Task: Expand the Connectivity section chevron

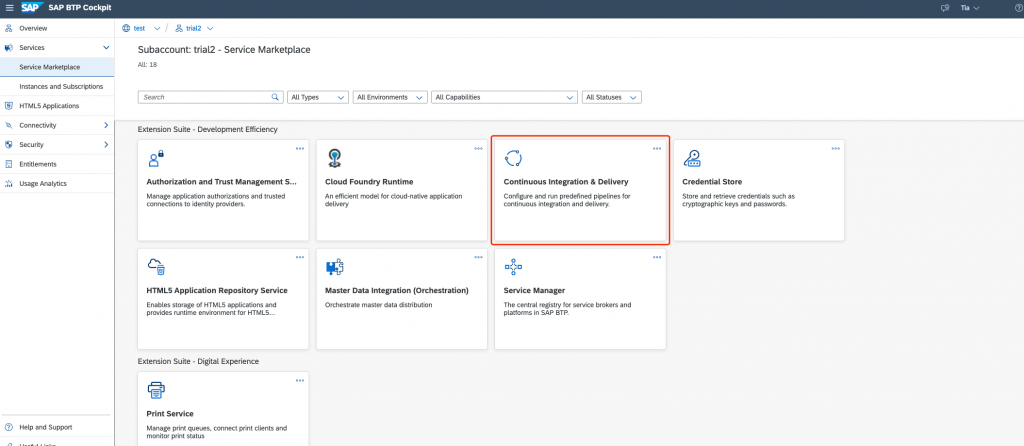Action: [106, 125]
